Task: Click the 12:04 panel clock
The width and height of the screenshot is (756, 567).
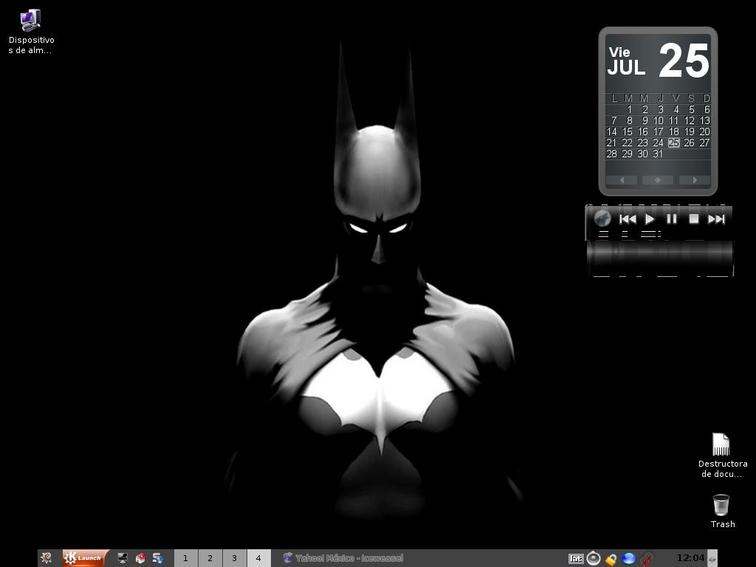Action: click(690, 558)
